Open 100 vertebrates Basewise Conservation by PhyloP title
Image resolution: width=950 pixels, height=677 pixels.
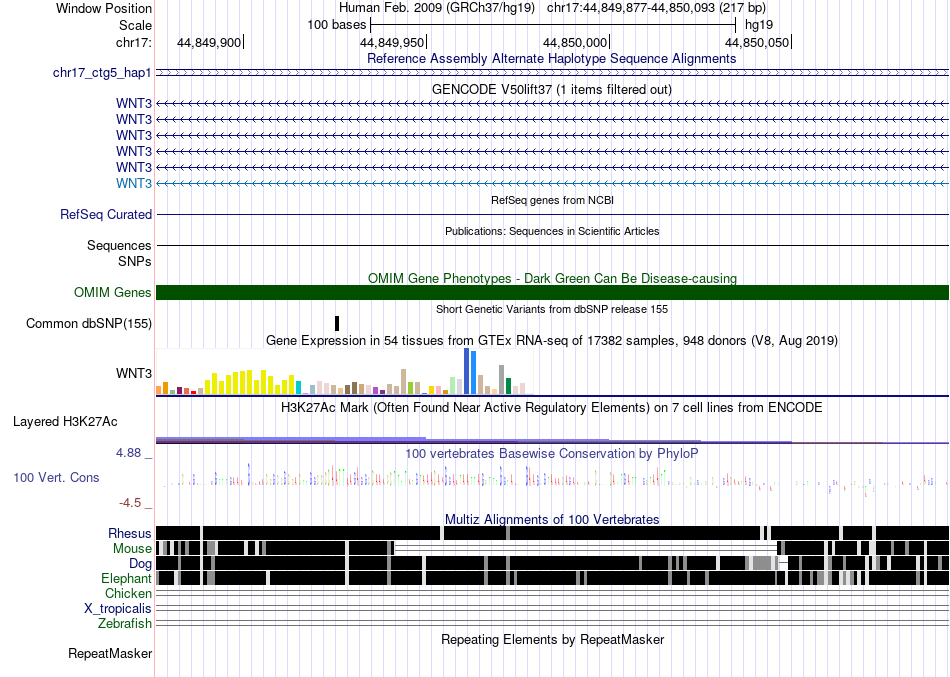coord(552,453)
